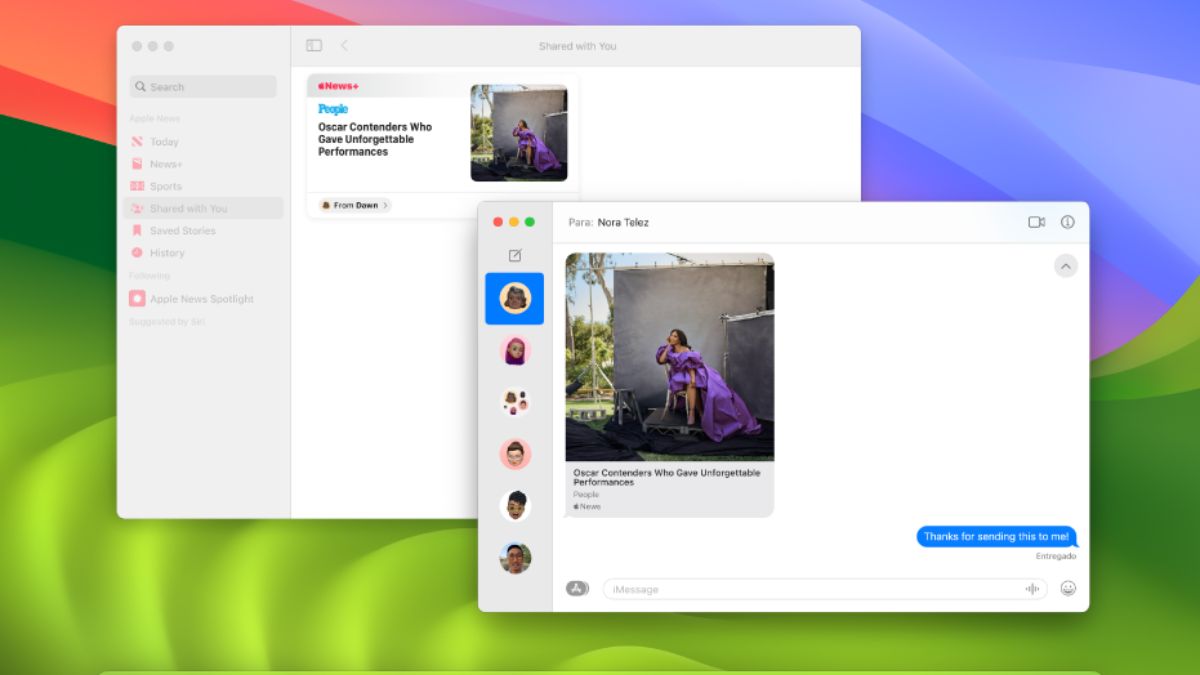Open the emoji picker
The width and height of the screenshot is (1200, 675).
click(x=1067, y=589)
